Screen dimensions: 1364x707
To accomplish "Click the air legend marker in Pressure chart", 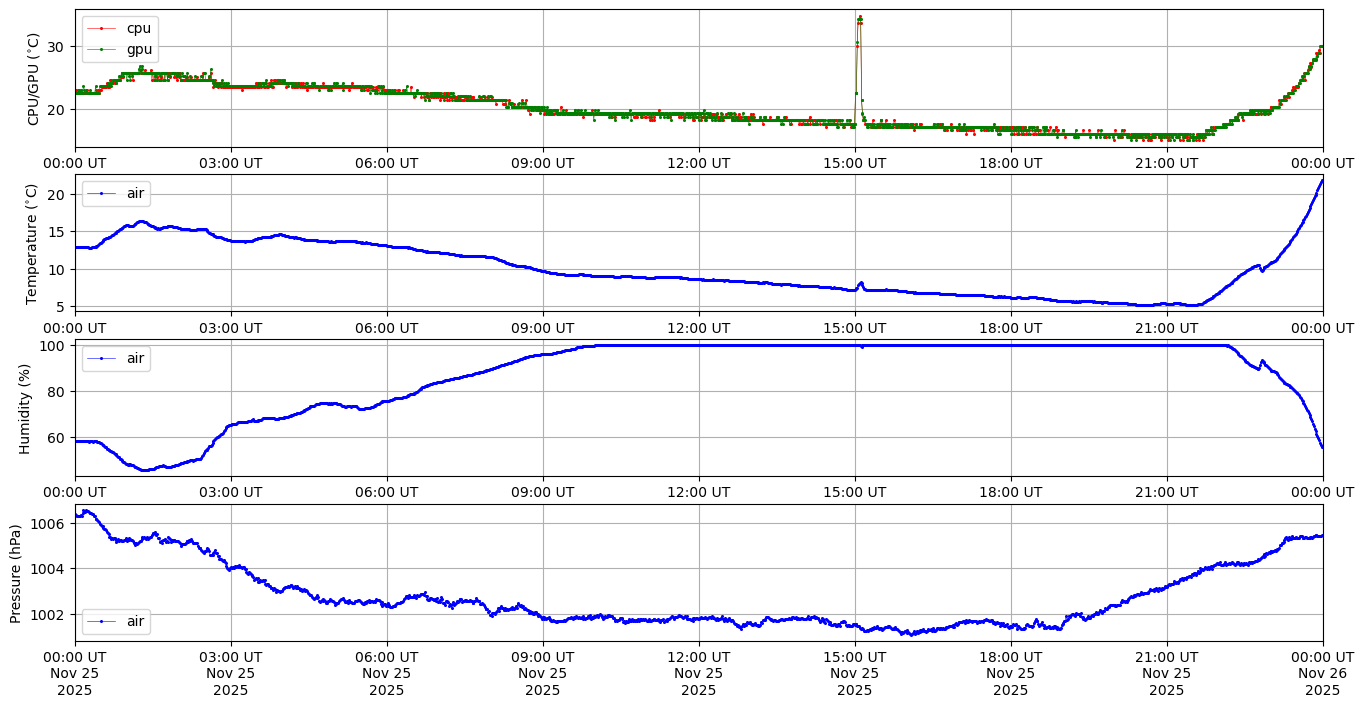I will point(101,622).
